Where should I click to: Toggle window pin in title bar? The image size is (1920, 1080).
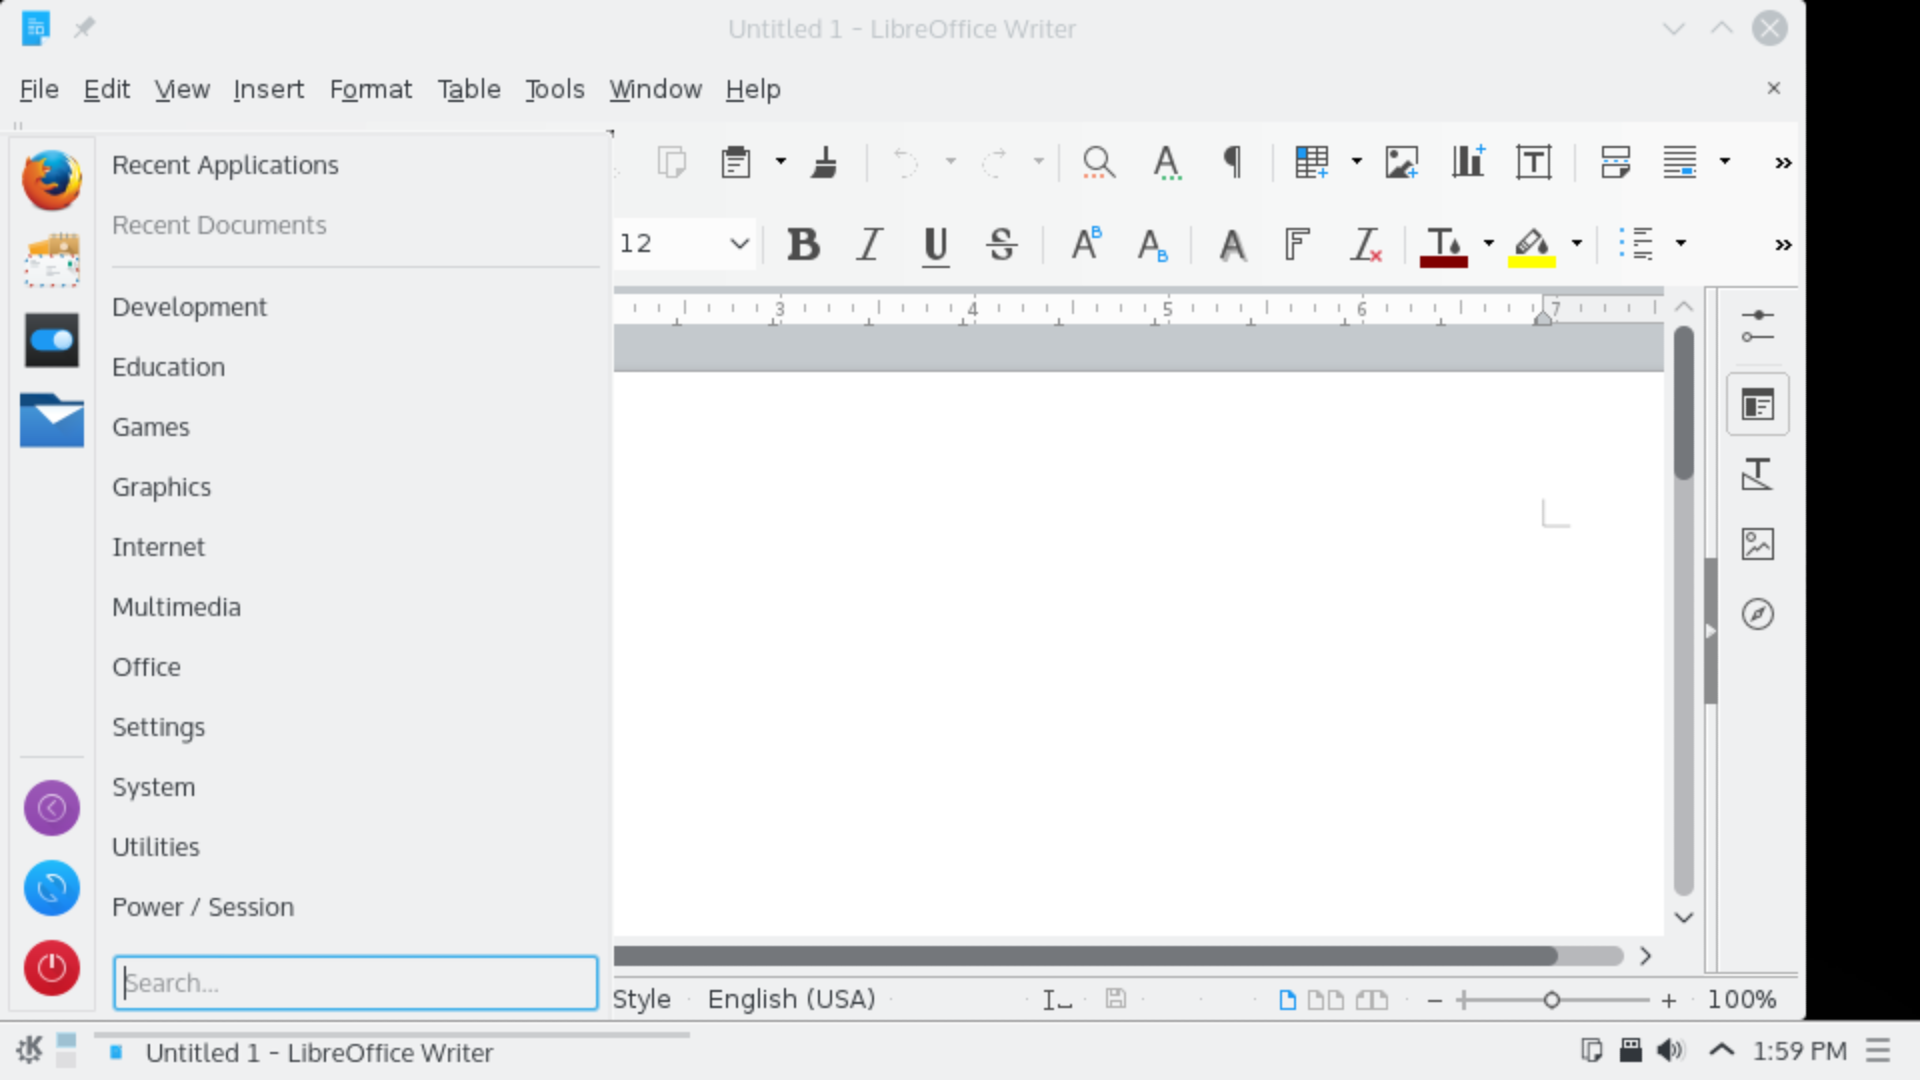(x=84, y=28)
